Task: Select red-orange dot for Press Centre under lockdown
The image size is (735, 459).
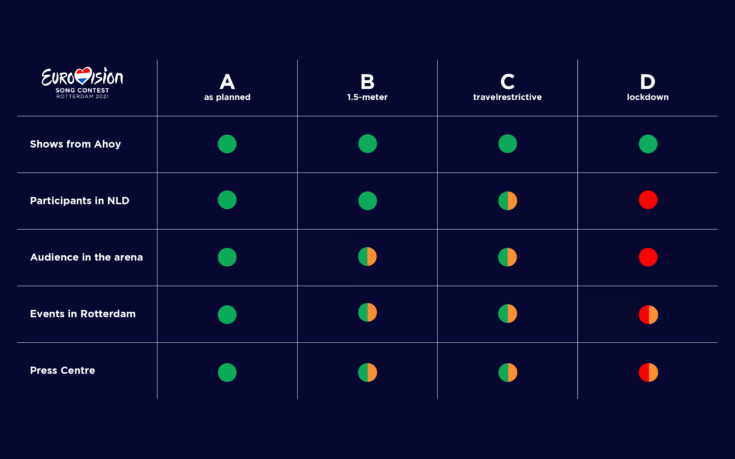Action: (648, 372)
